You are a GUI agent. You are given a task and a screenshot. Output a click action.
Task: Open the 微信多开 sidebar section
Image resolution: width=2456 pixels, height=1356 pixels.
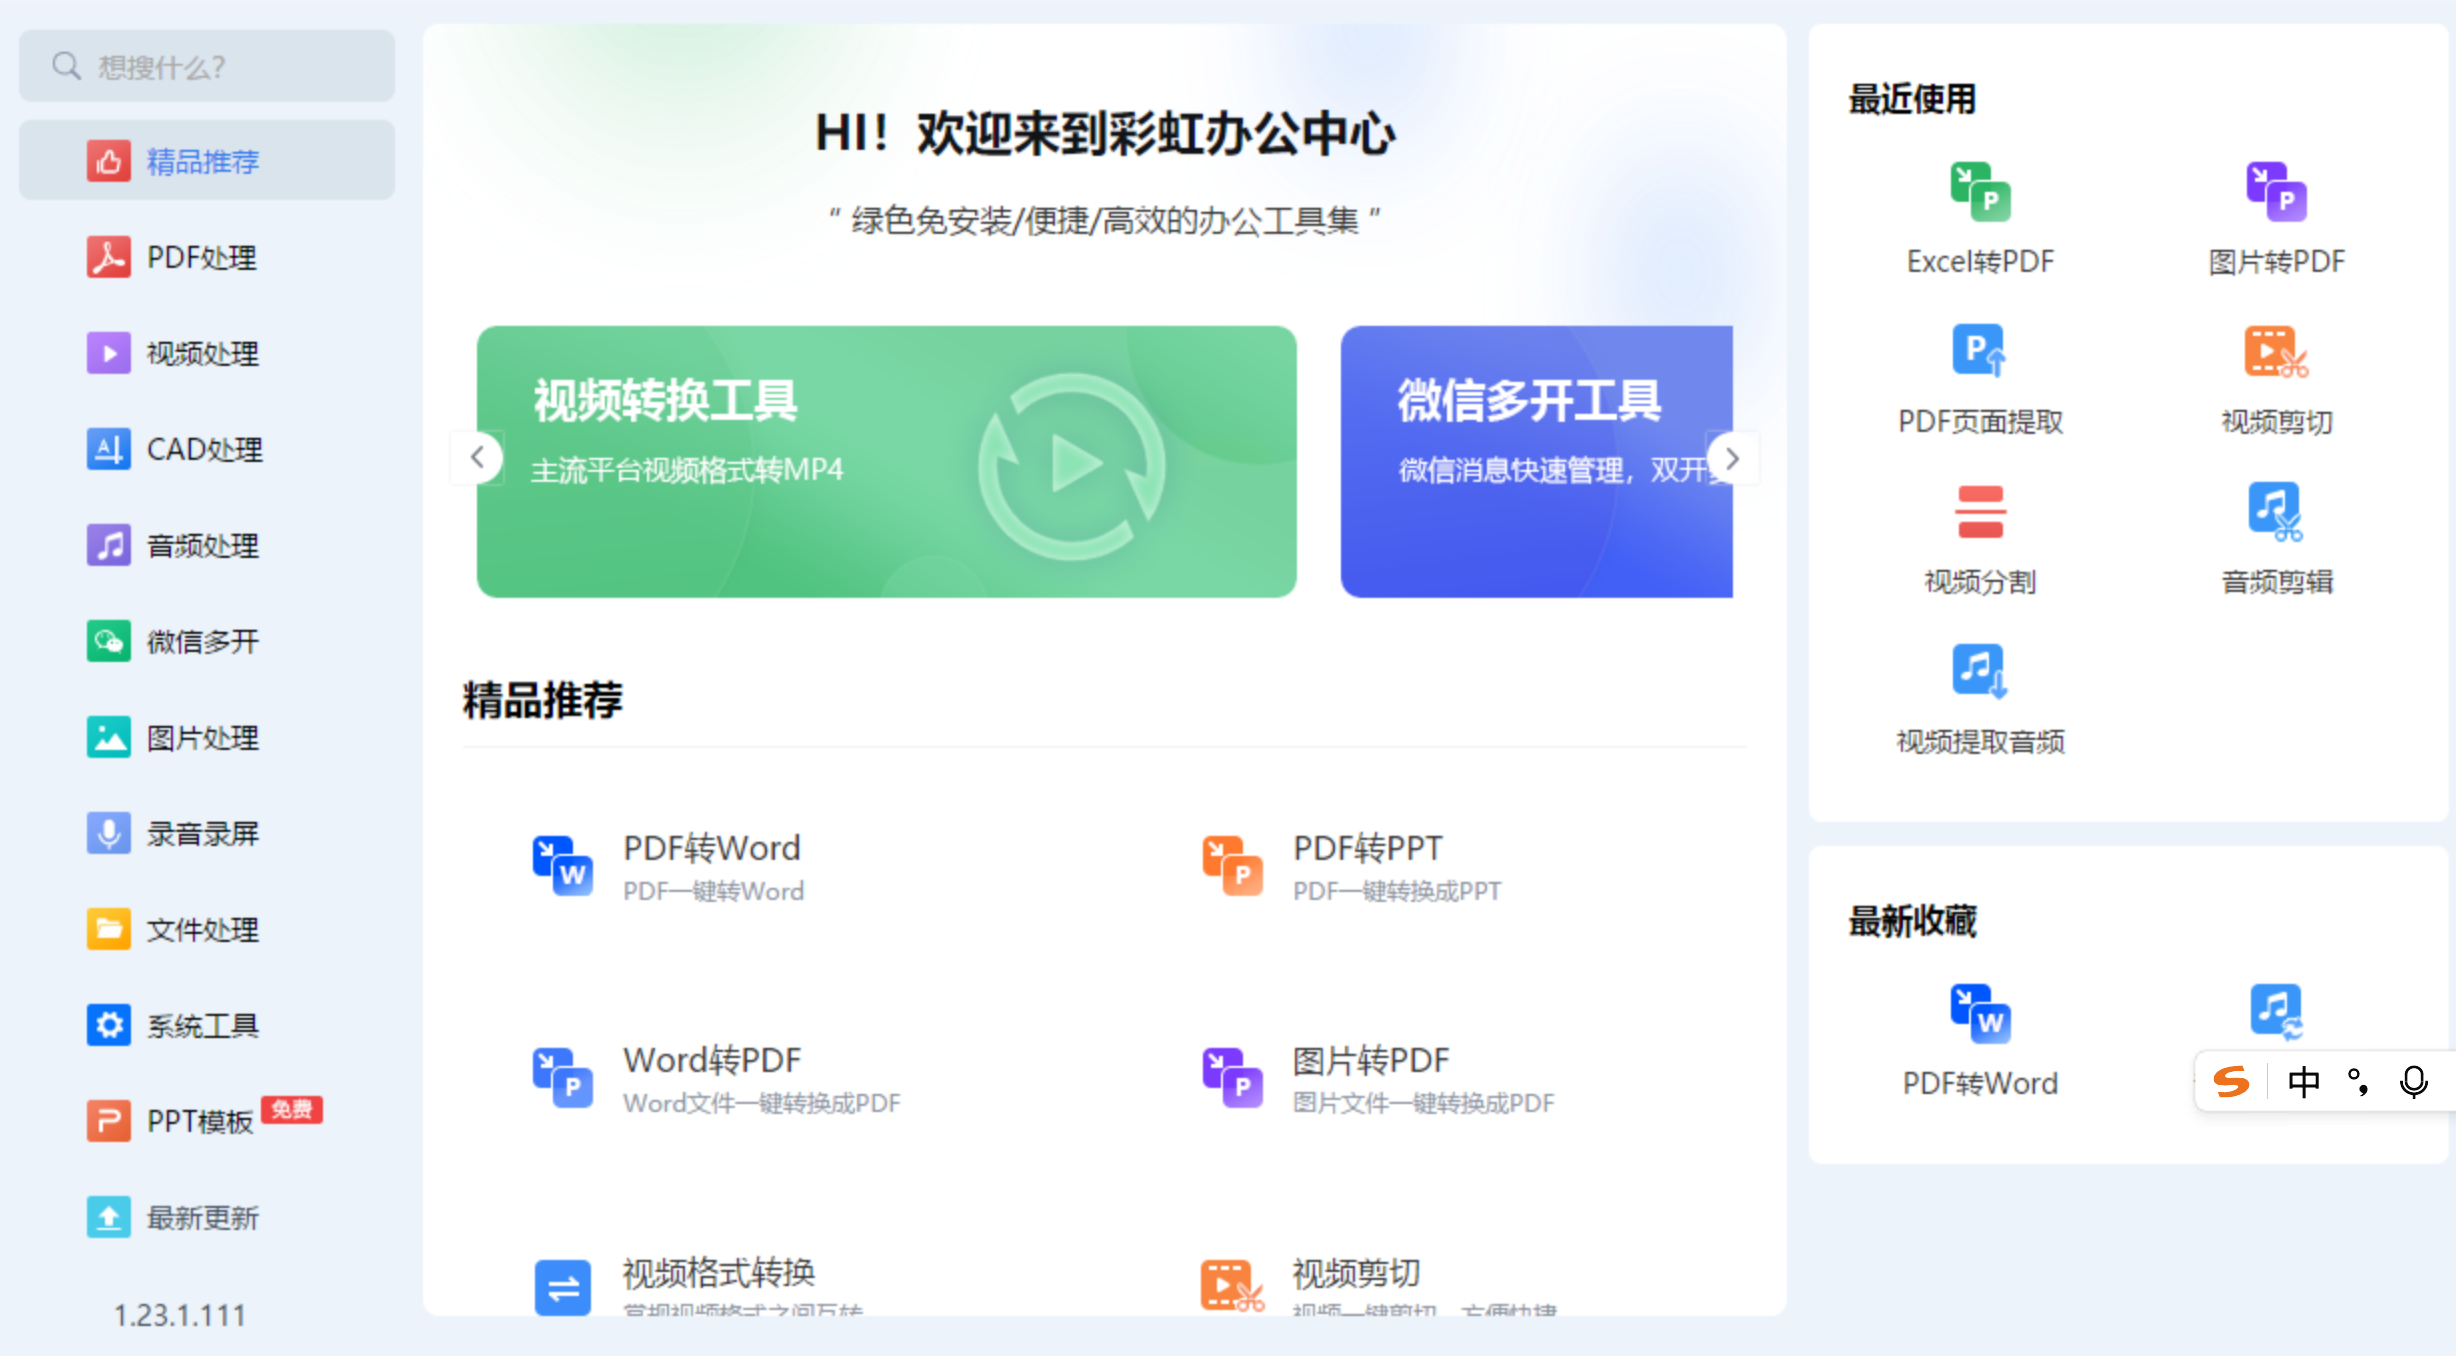click(x=202, y=642)
